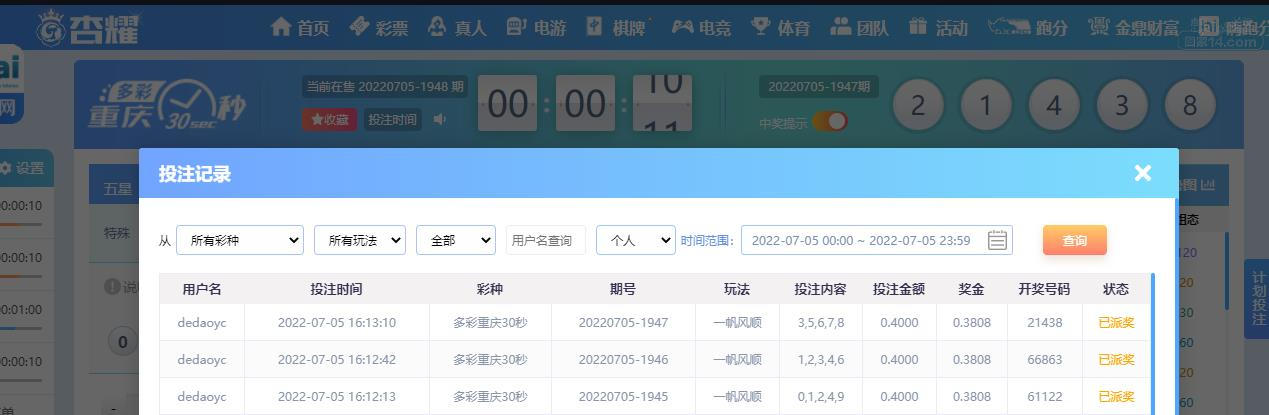
Task: Click period 20220705-1946 in the table
Action: click(x=623, y=360)
